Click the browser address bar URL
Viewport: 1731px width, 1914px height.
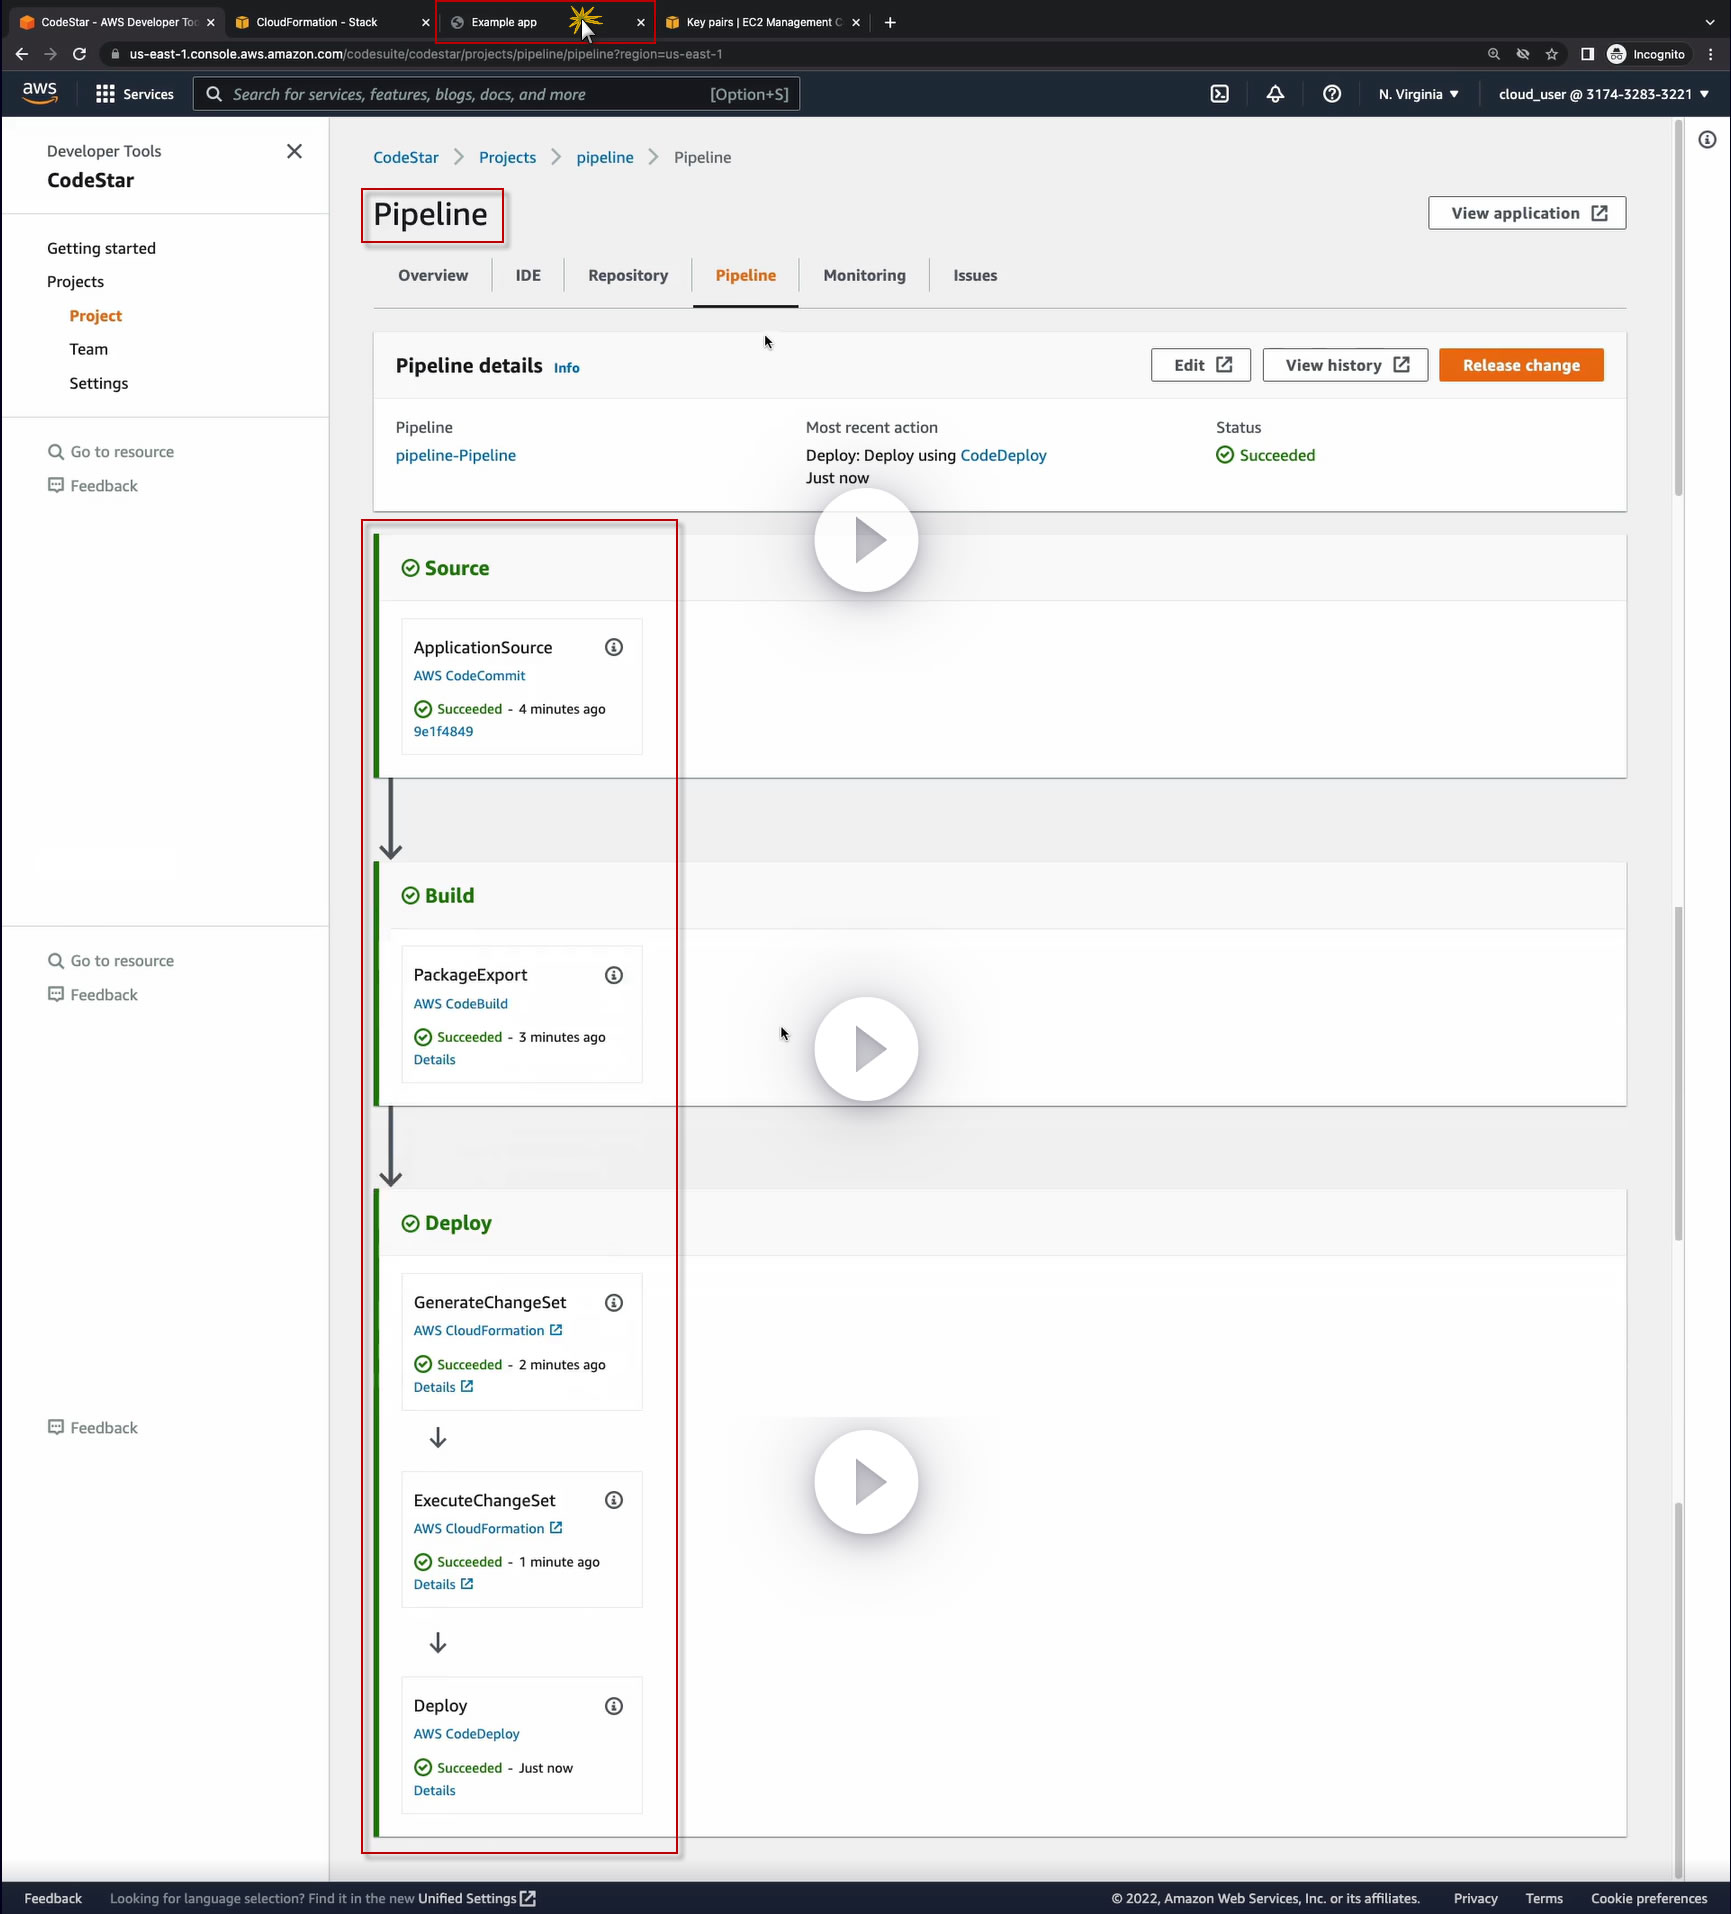pos(426,54)
